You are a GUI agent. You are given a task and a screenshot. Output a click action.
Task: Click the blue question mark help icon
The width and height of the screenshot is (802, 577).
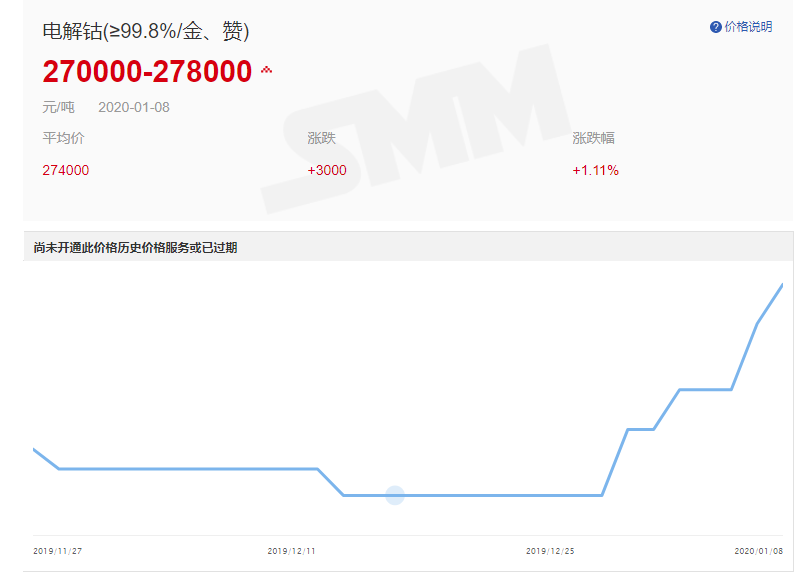coord(715,27)
